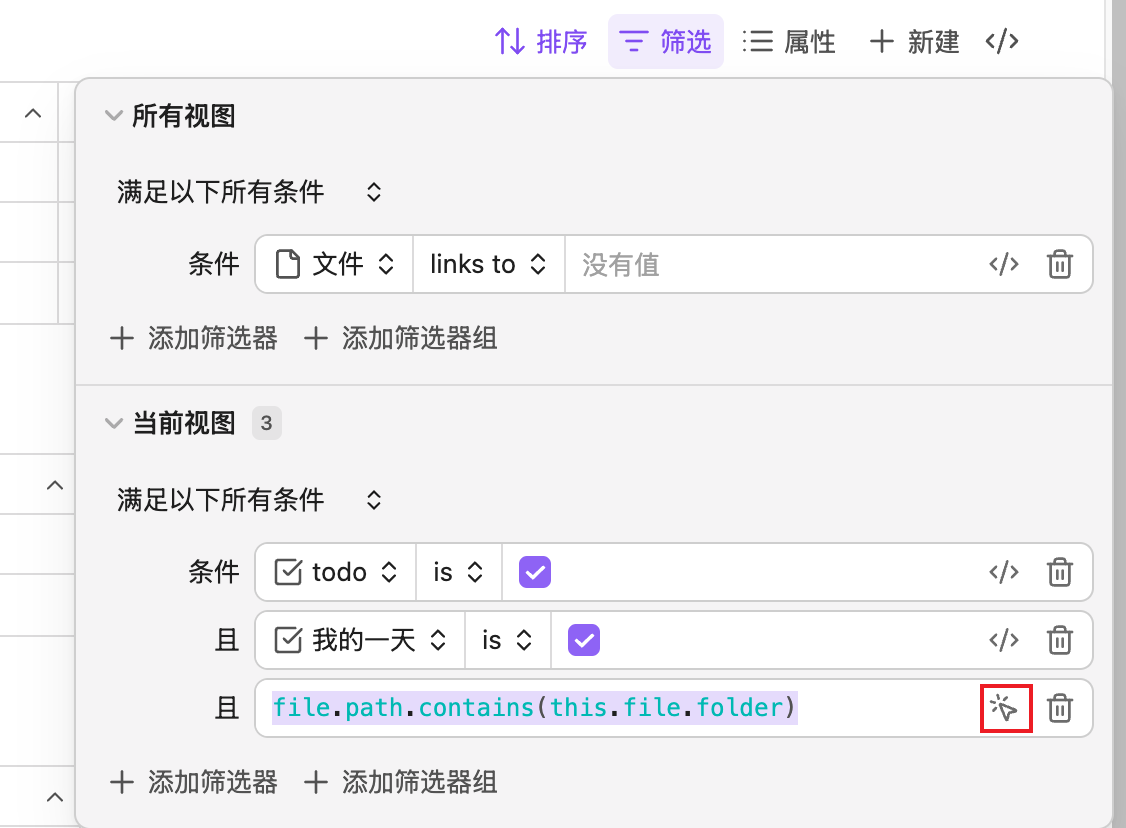Collapse the 当前视图 section
This screenshot has width=1126, height=828.
(113, 423)
